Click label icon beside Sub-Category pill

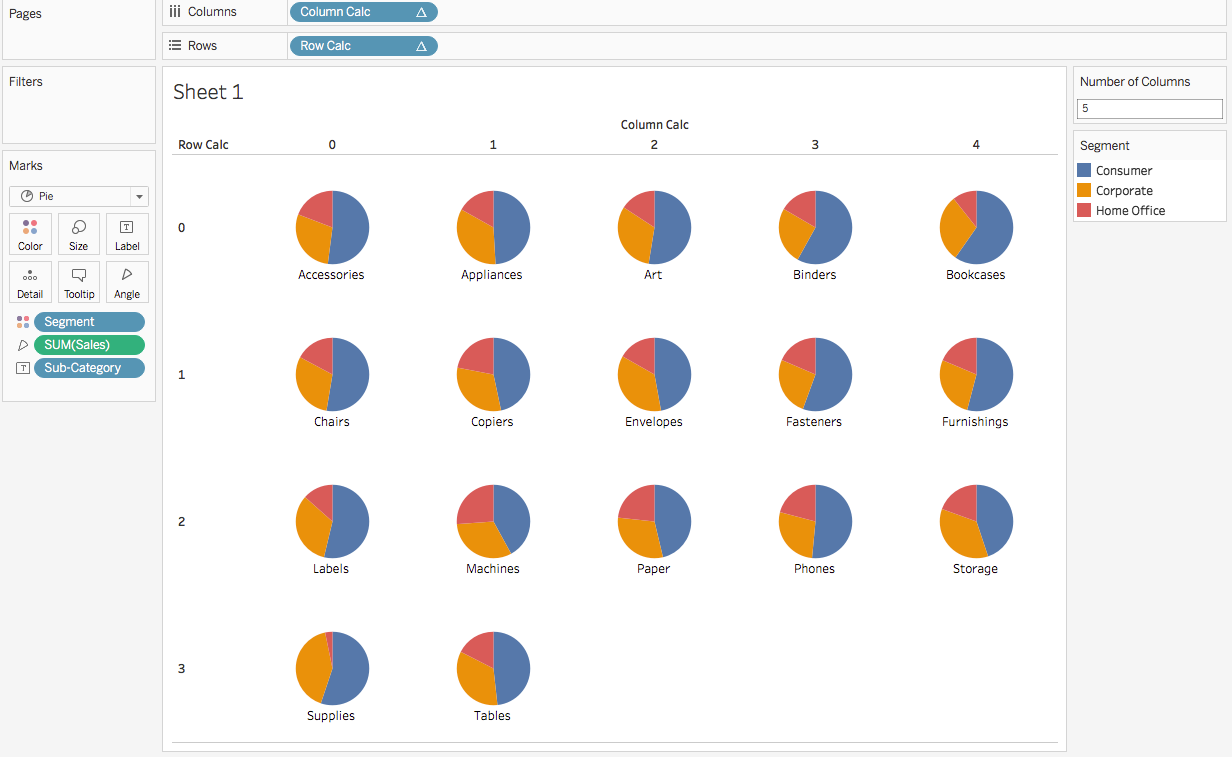(x=23, y=368)
